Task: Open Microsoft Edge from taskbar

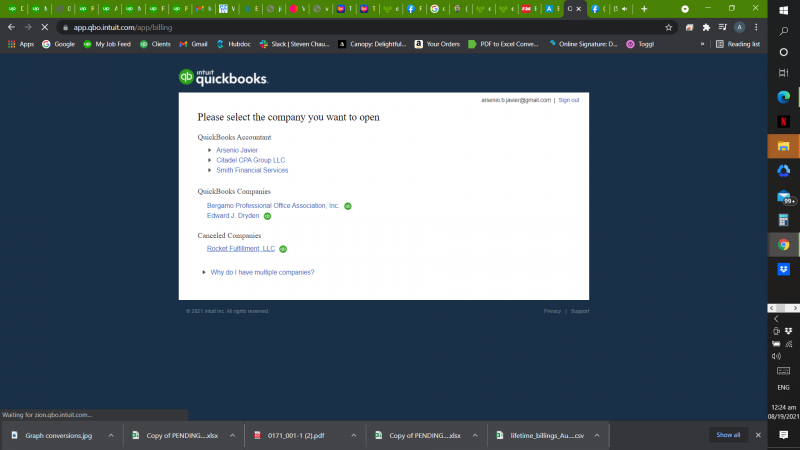Action: coord(784,97)
